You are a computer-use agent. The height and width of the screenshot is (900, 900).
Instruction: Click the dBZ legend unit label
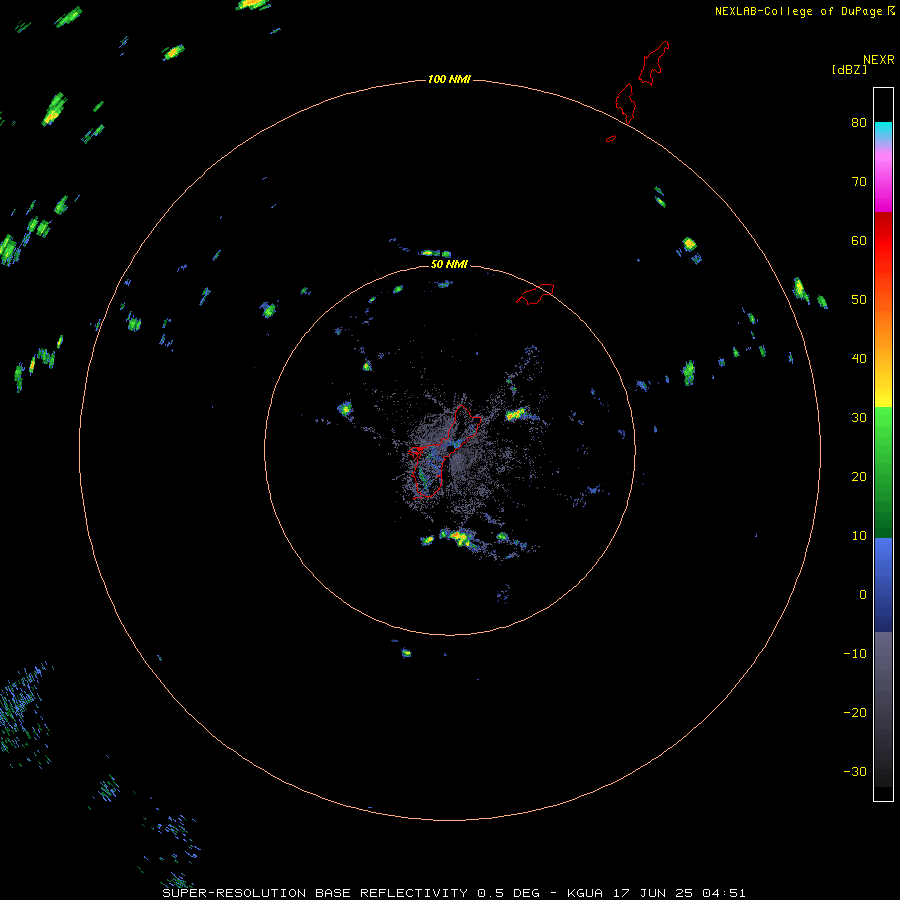point(849,69)
